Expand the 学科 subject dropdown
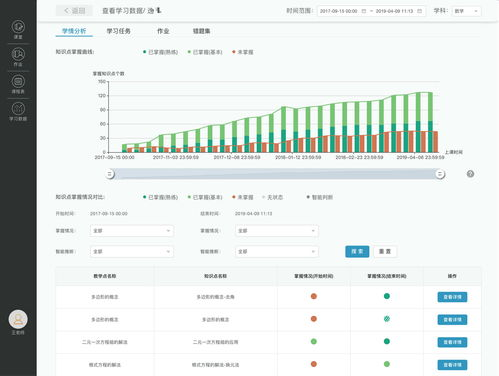The image size is (499, 376). coord(466,11)
